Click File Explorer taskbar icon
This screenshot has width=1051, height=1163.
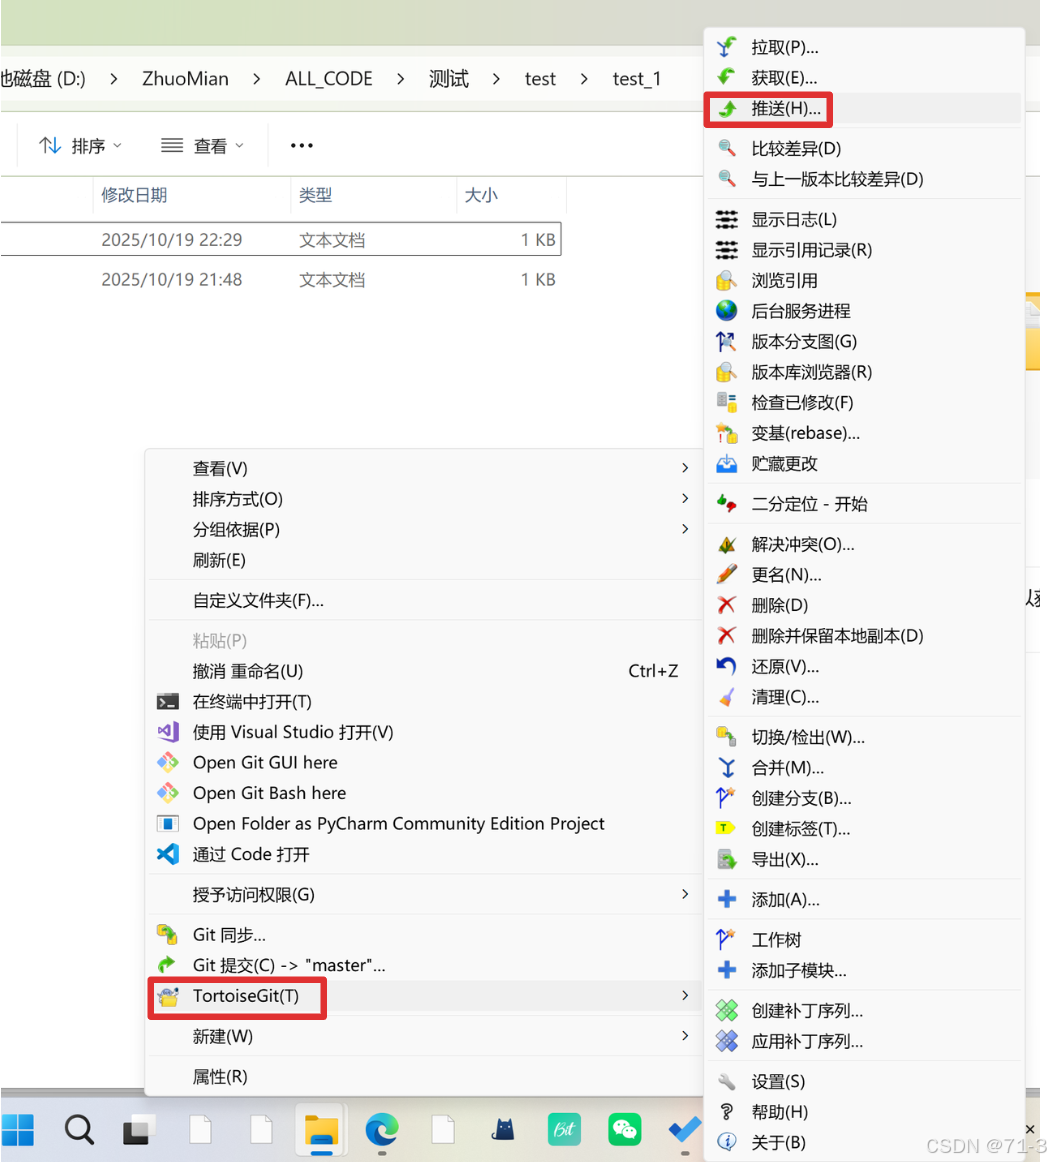click(x=321, y=1131)
